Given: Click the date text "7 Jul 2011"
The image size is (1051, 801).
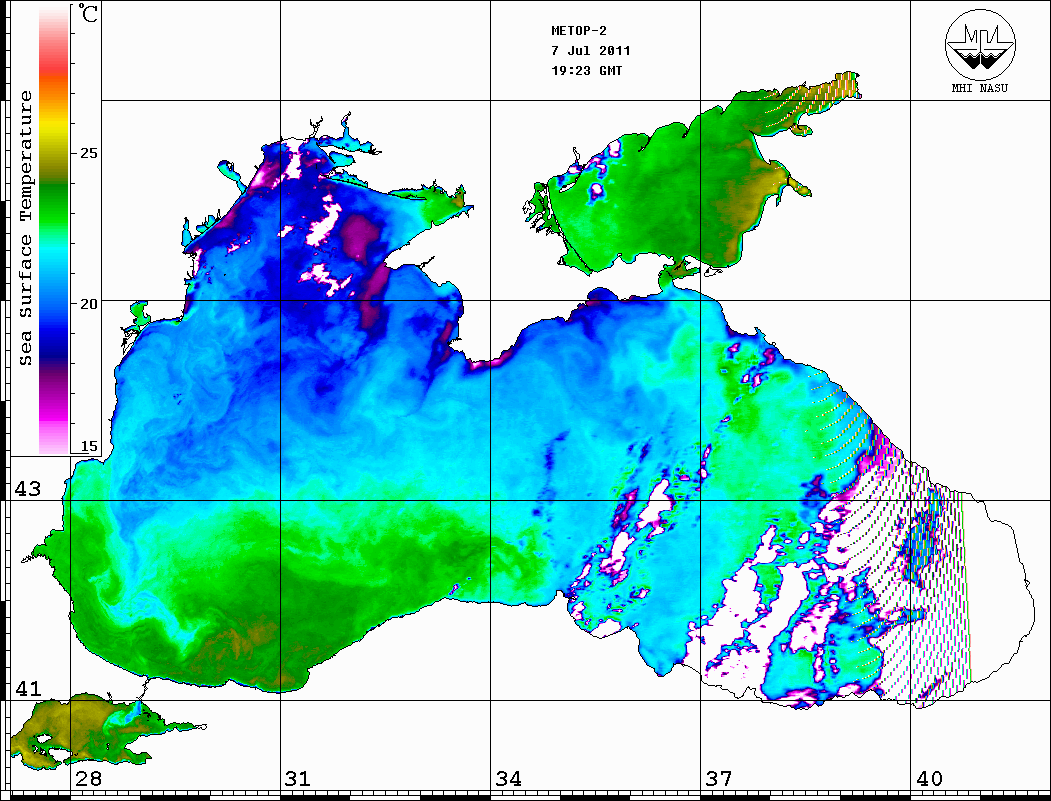Looking at the screenshot, I should click(x=591, y=51).
